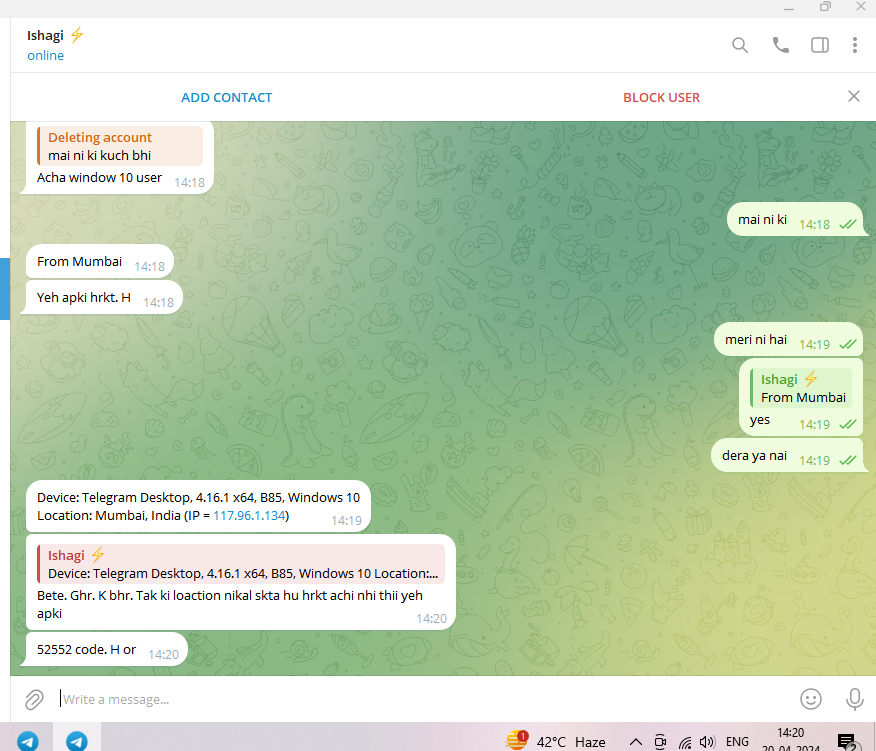Viewport: 876px width, 751px height.
Task: Open IP address link 117.96.1.134
Action: 249,515
